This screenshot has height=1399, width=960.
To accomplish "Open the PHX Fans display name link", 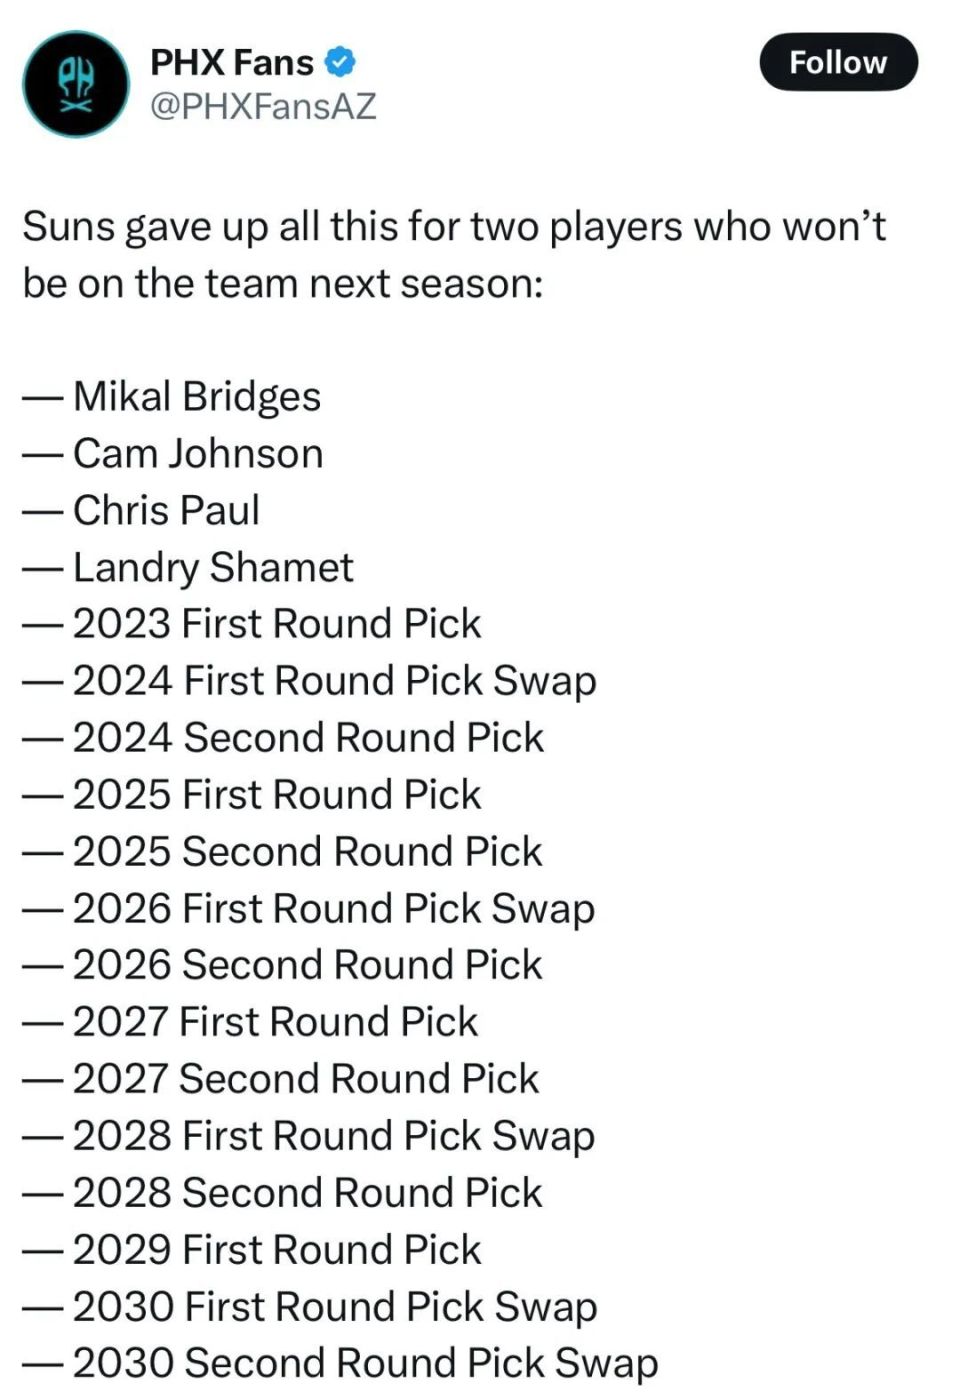I will pos(232,62).
